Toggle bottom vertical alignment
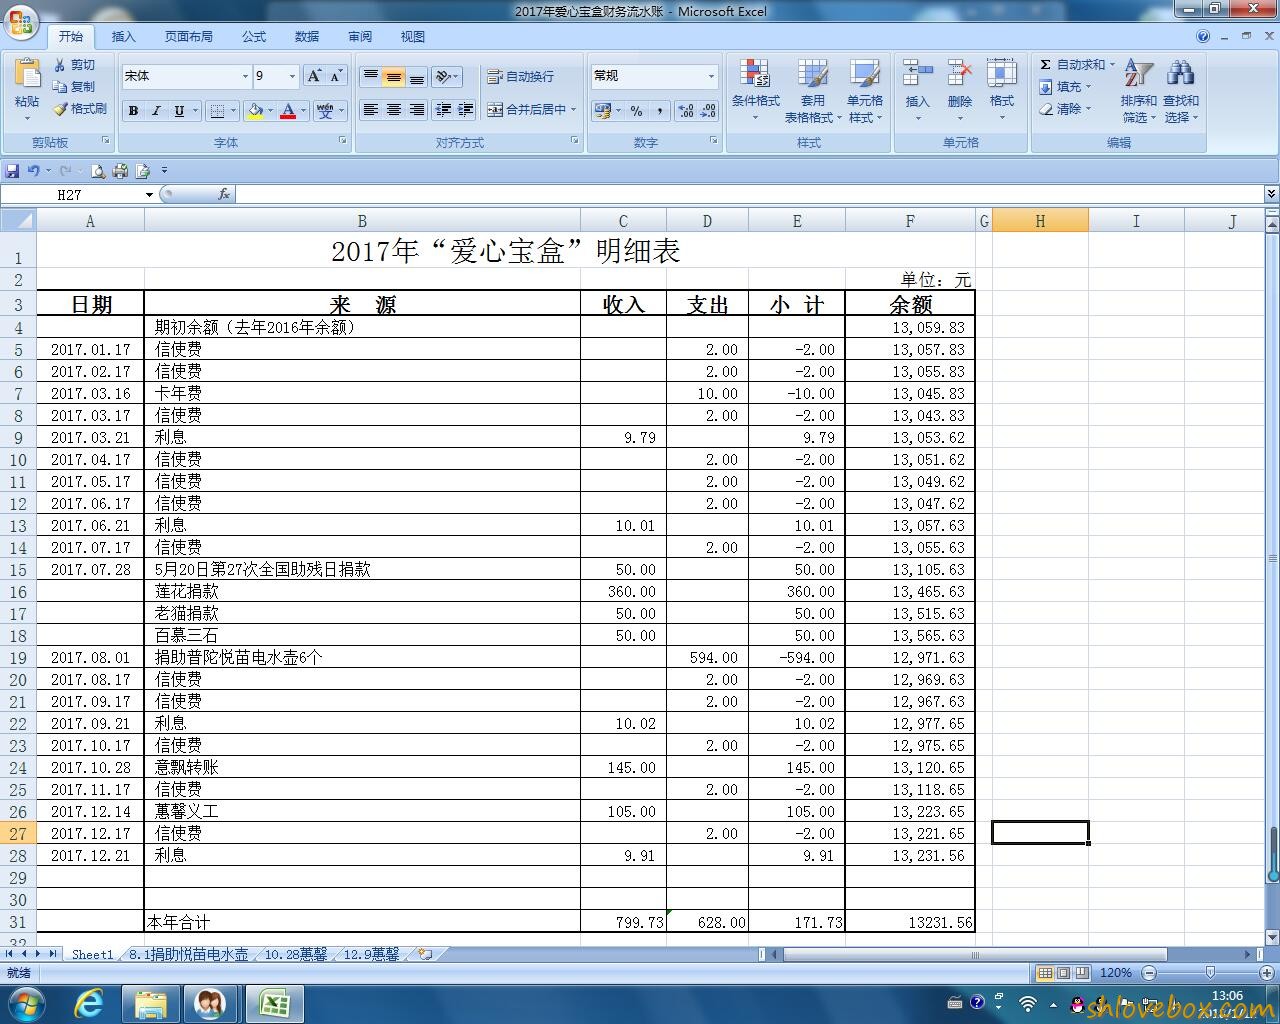The image size is (1280, 1024). pyautogui.click(x=417, y=76)
